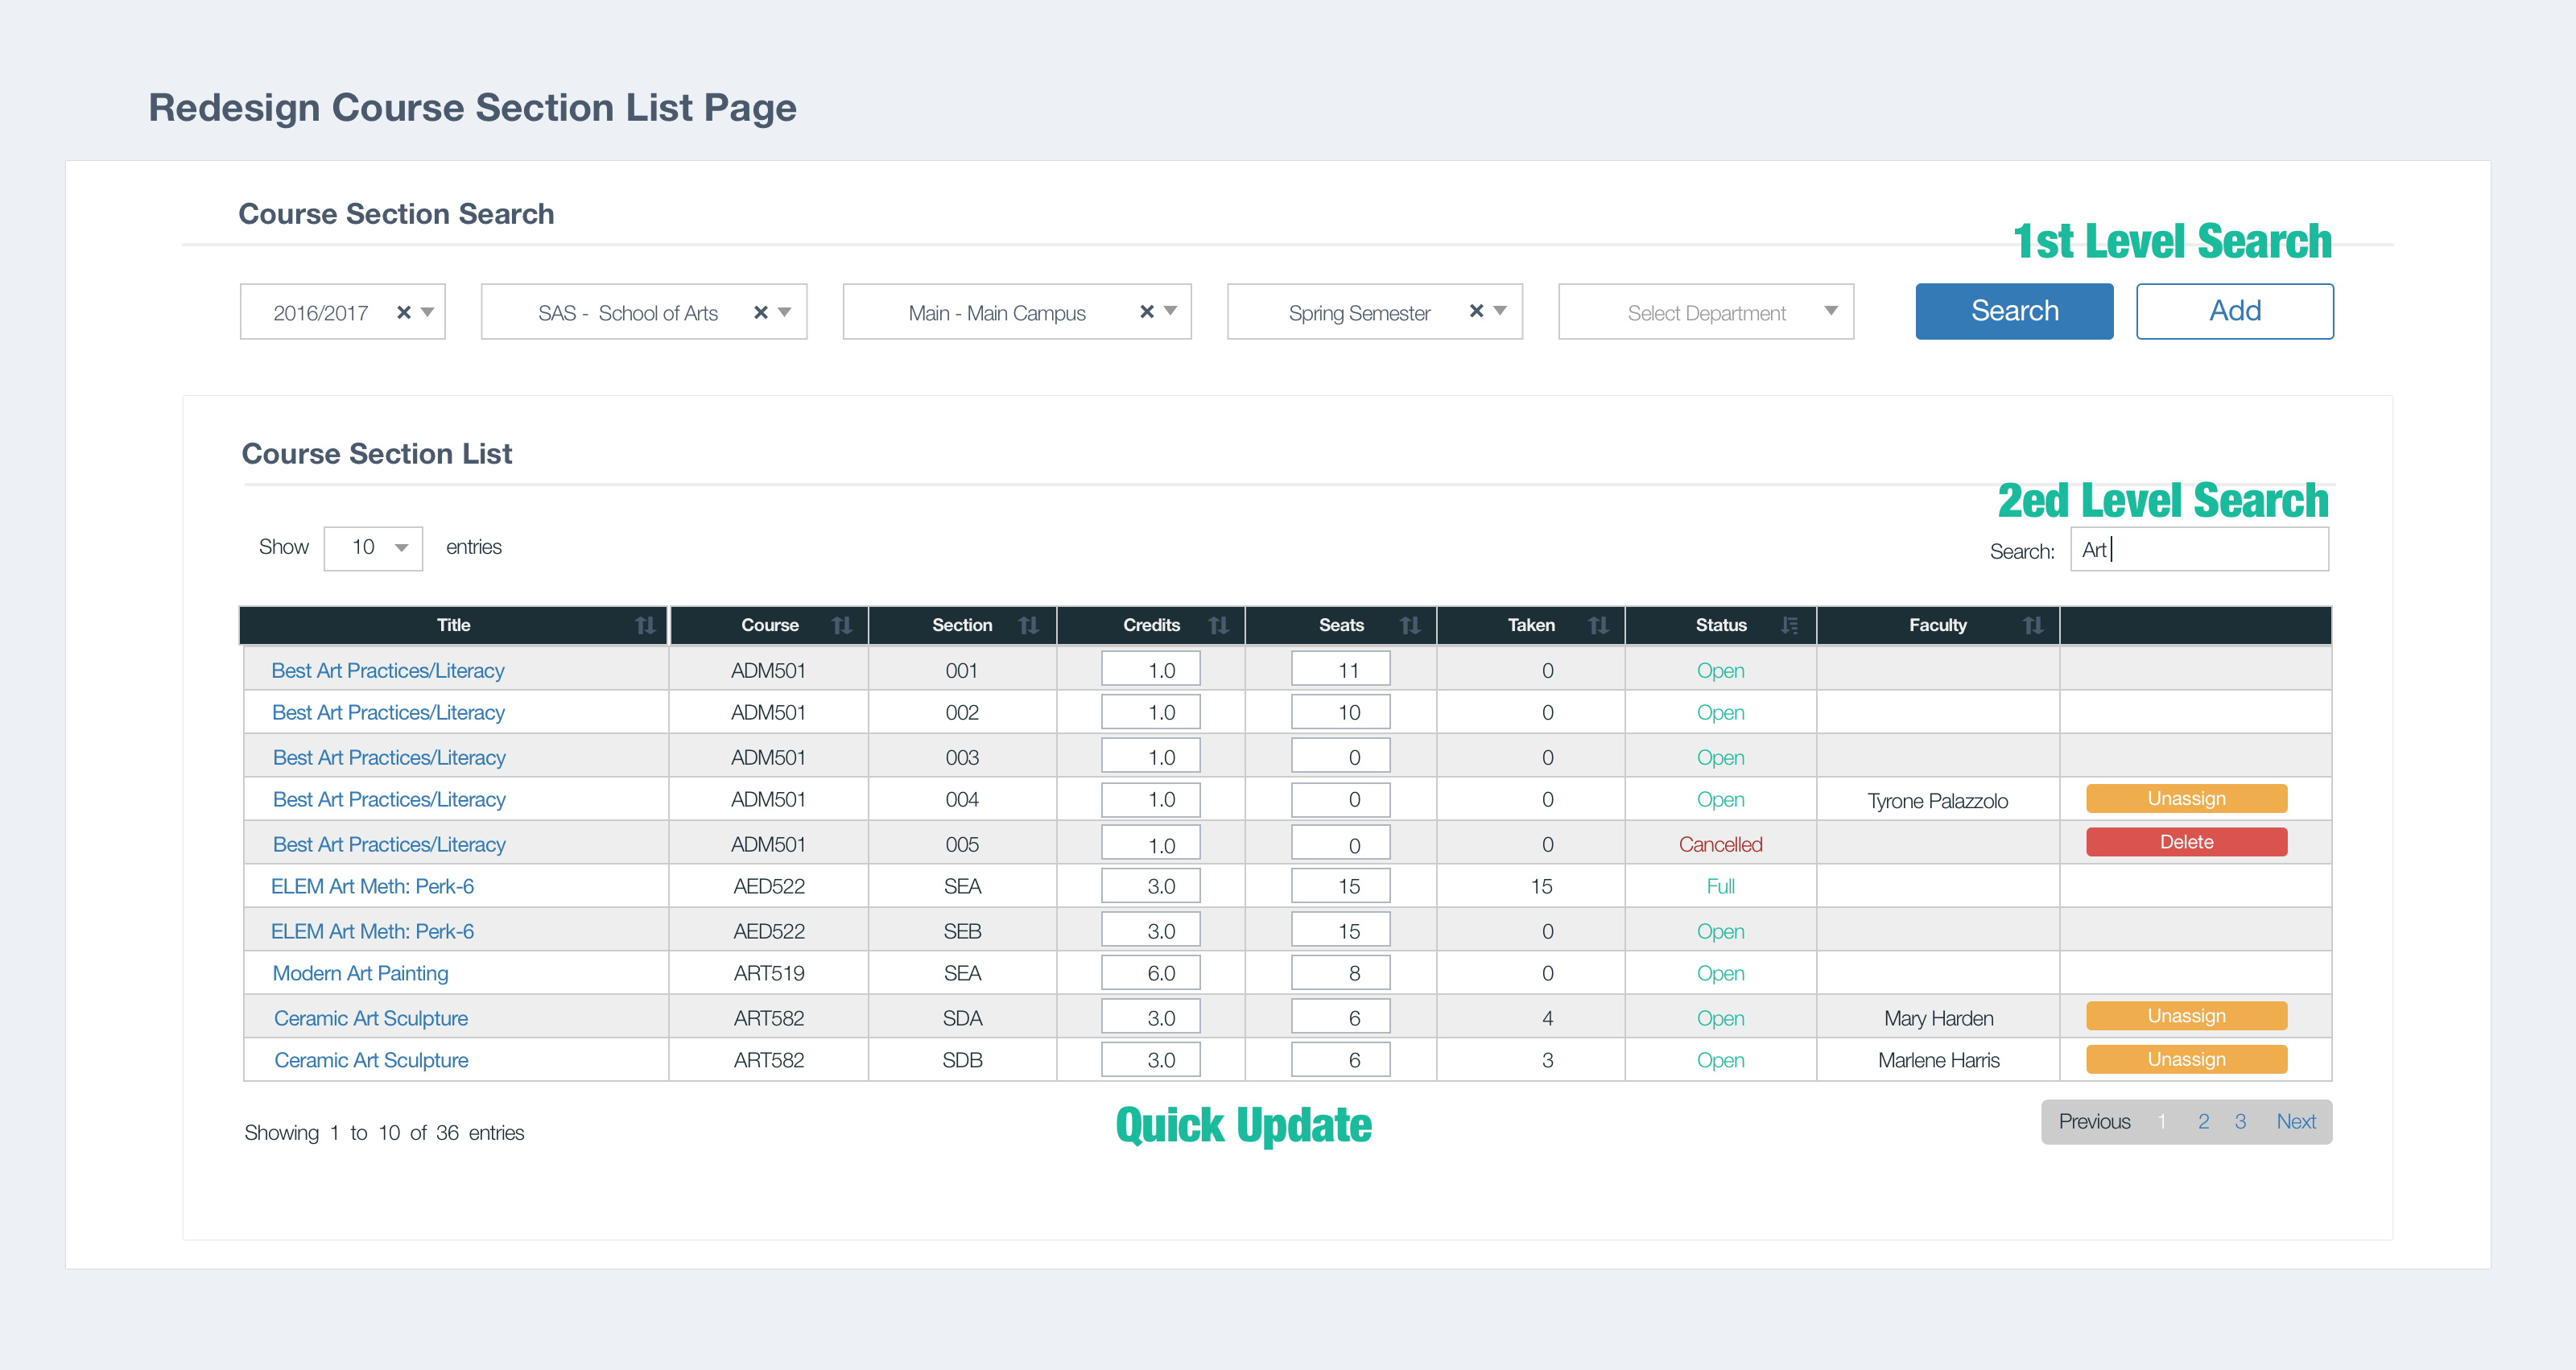Screen dimensions: 2576x1370
Task: Click the Seats sort arrows
Action: 1410,625
